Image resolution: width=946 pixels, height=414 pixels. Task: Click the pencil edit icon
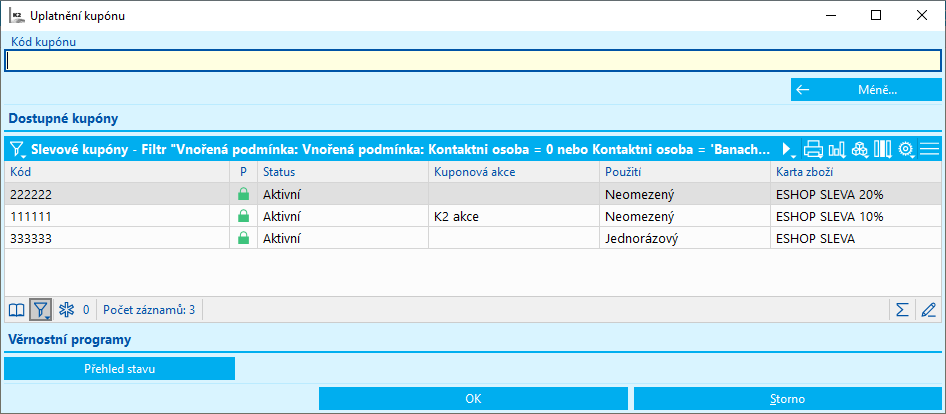[929, 310]
